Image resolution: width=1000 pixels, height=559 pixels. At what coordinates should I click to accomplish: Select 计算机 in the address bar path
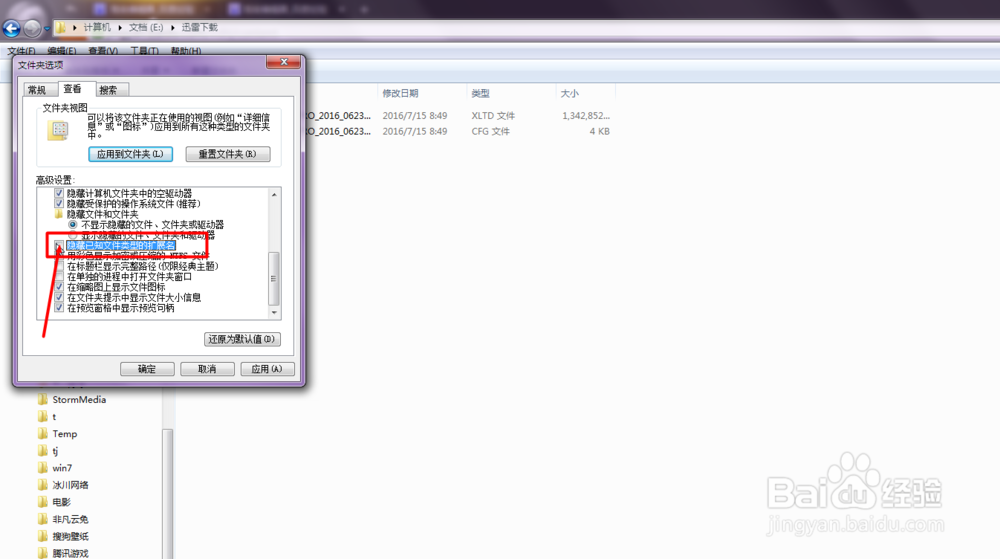coord(97,27)
